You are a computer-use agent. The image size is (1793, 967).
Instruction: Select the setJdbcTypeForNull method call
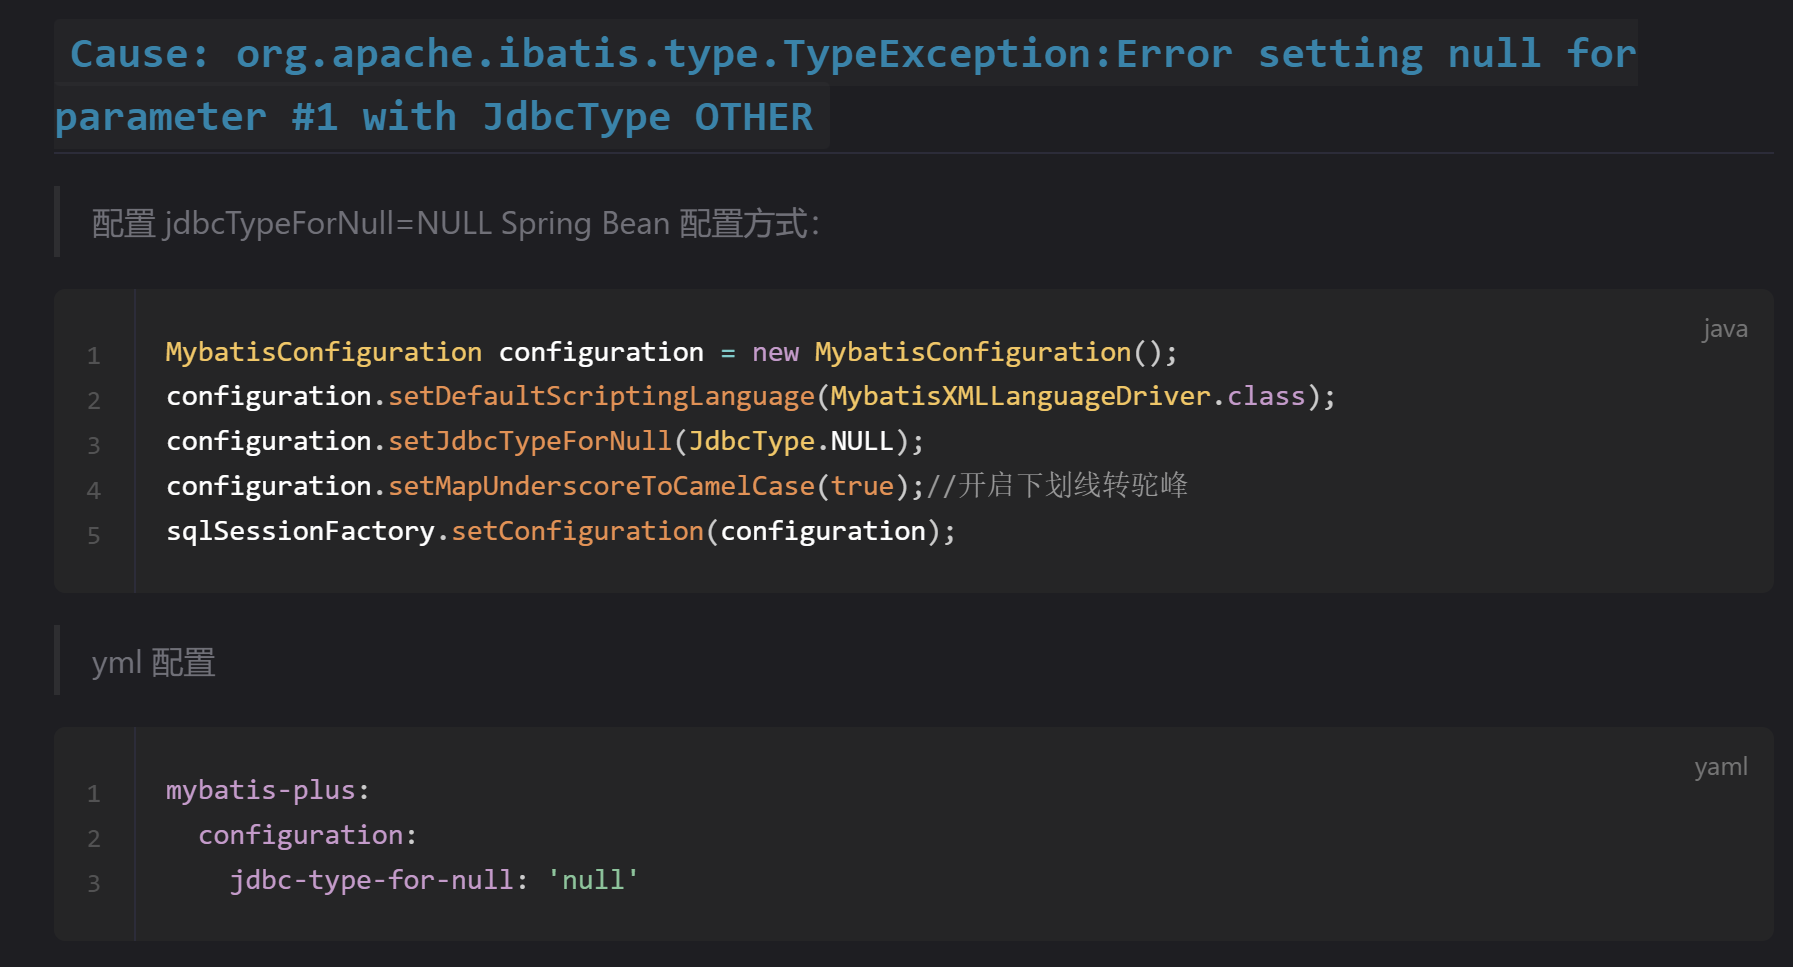click(x=528, y=440)
